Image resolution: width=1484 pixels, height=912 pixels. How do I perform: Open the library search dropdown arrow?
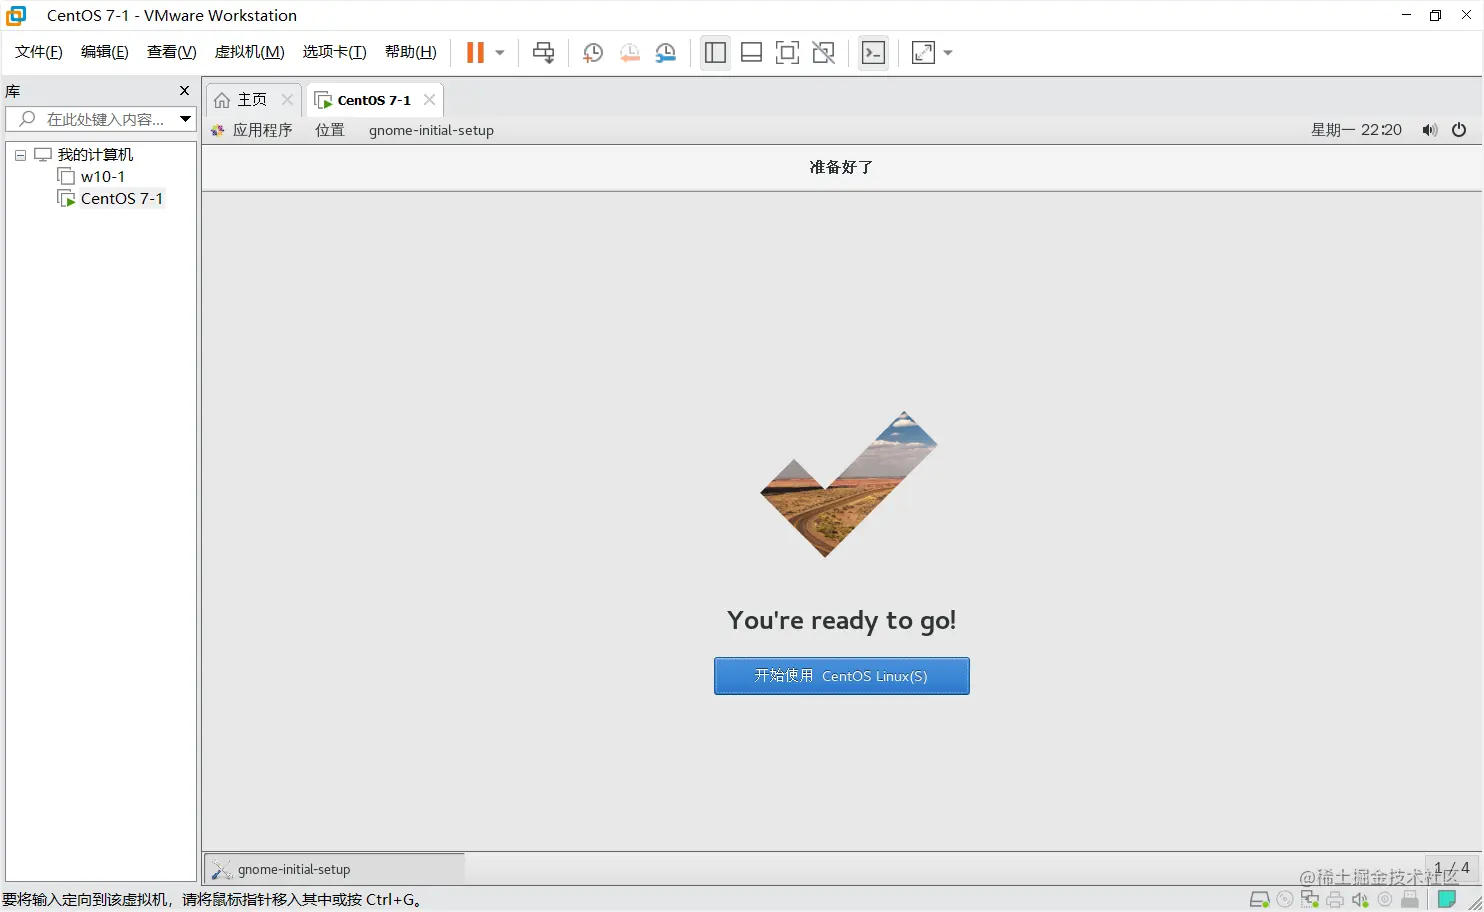[x=185, y=119]
